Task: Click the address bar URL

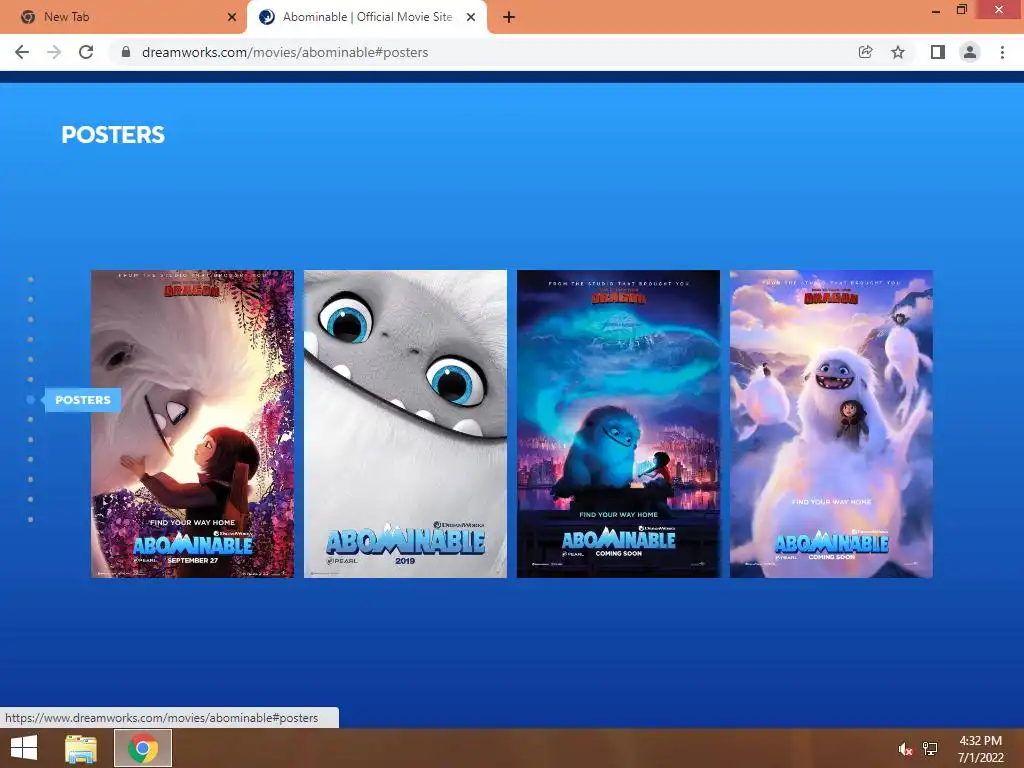Action: click(285, 52)
